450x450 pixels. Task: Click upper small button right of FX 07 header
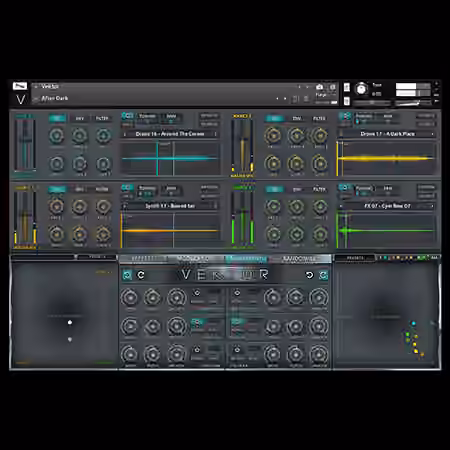pos(426,187)
